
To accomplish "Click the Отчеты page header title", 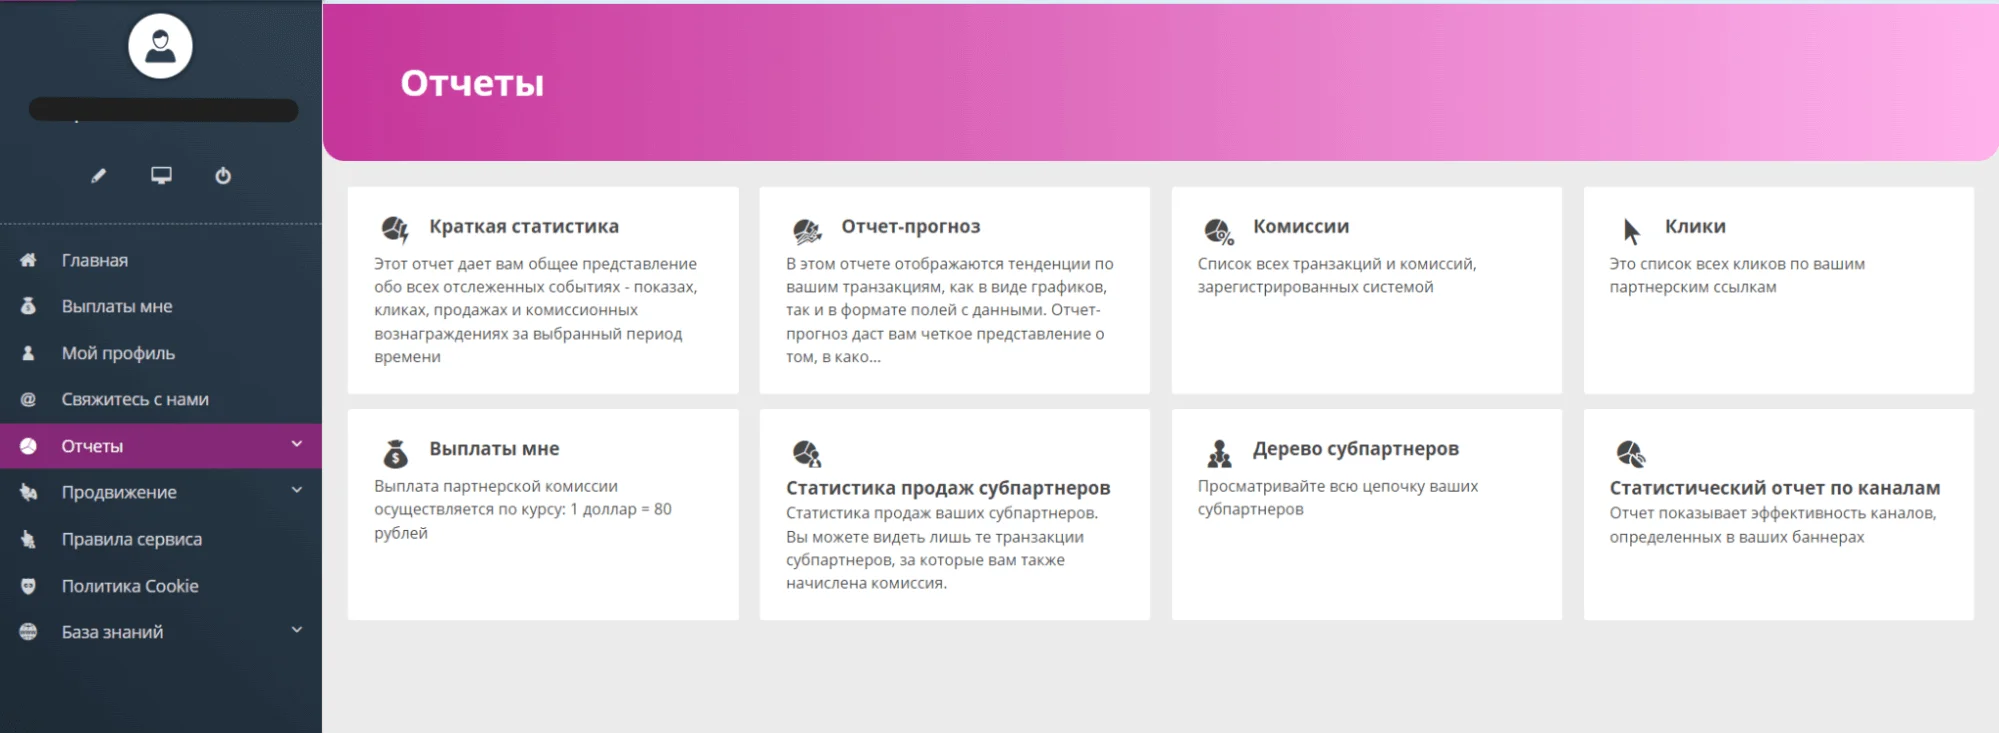I will click(x=472, y=83).
